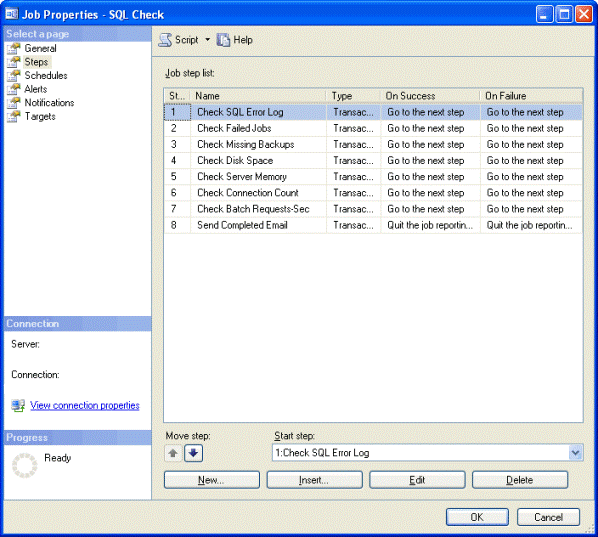The height and width of the screenshot is (537, 598).
Task: Click the progress spinner indicator
Action: [x=25, y=465]
